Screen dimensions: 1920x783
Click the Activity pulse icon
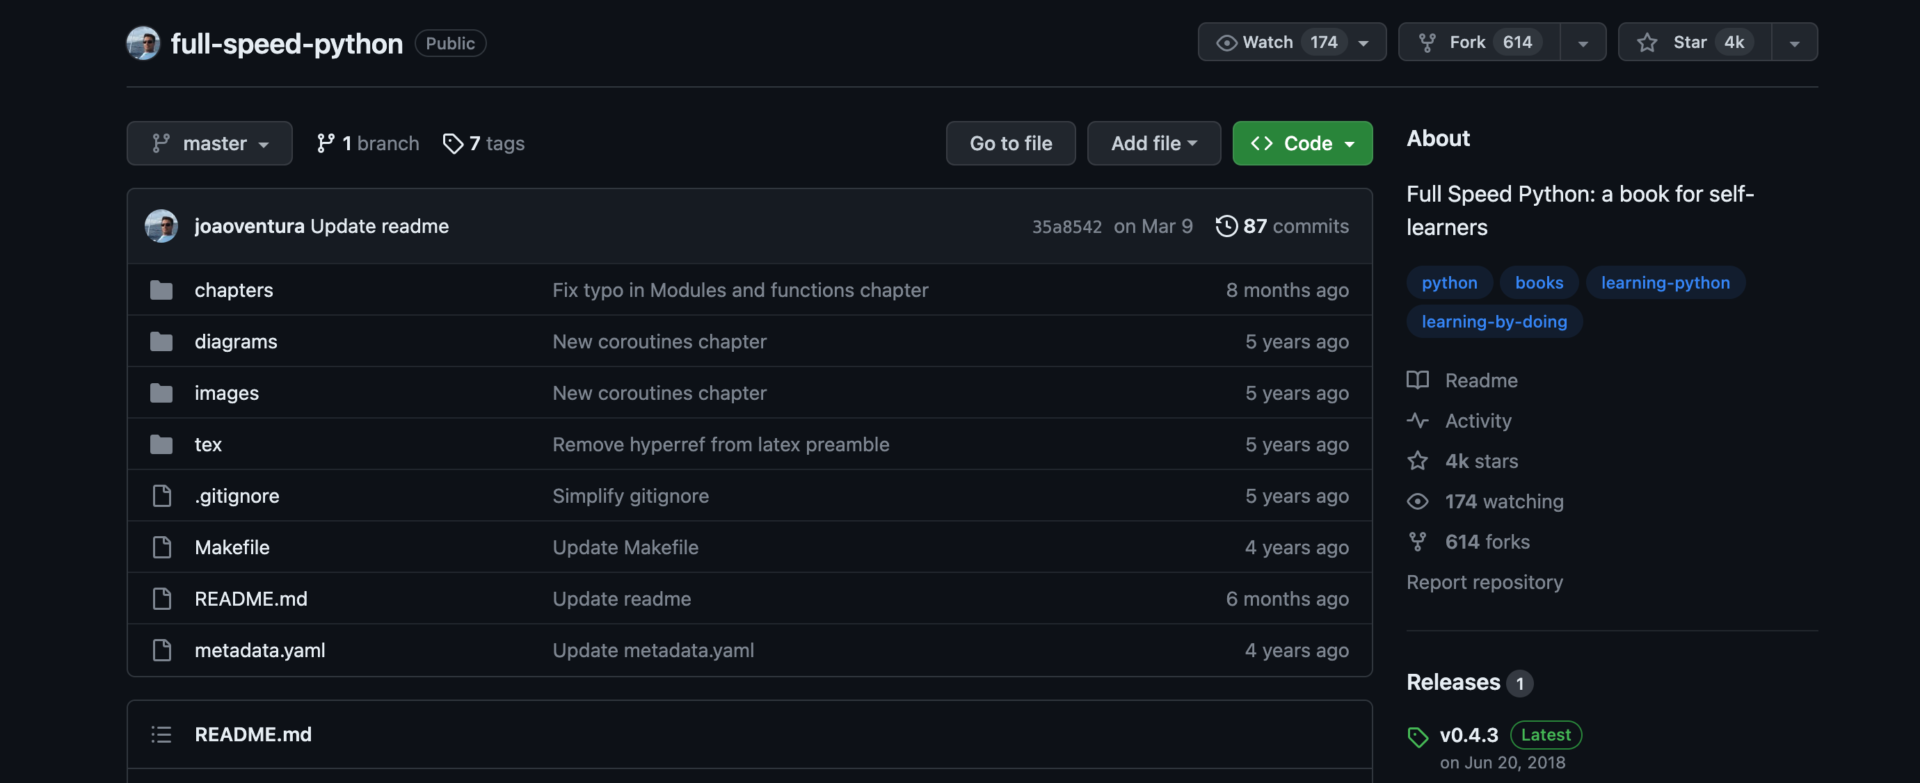point(1418,421)
